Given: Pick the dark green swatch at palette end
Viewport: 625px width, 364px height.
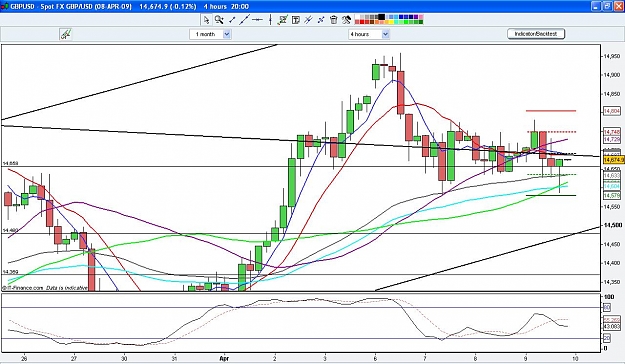Looking at the screenshot, I should pyautogui.click(x=421, y=22).
